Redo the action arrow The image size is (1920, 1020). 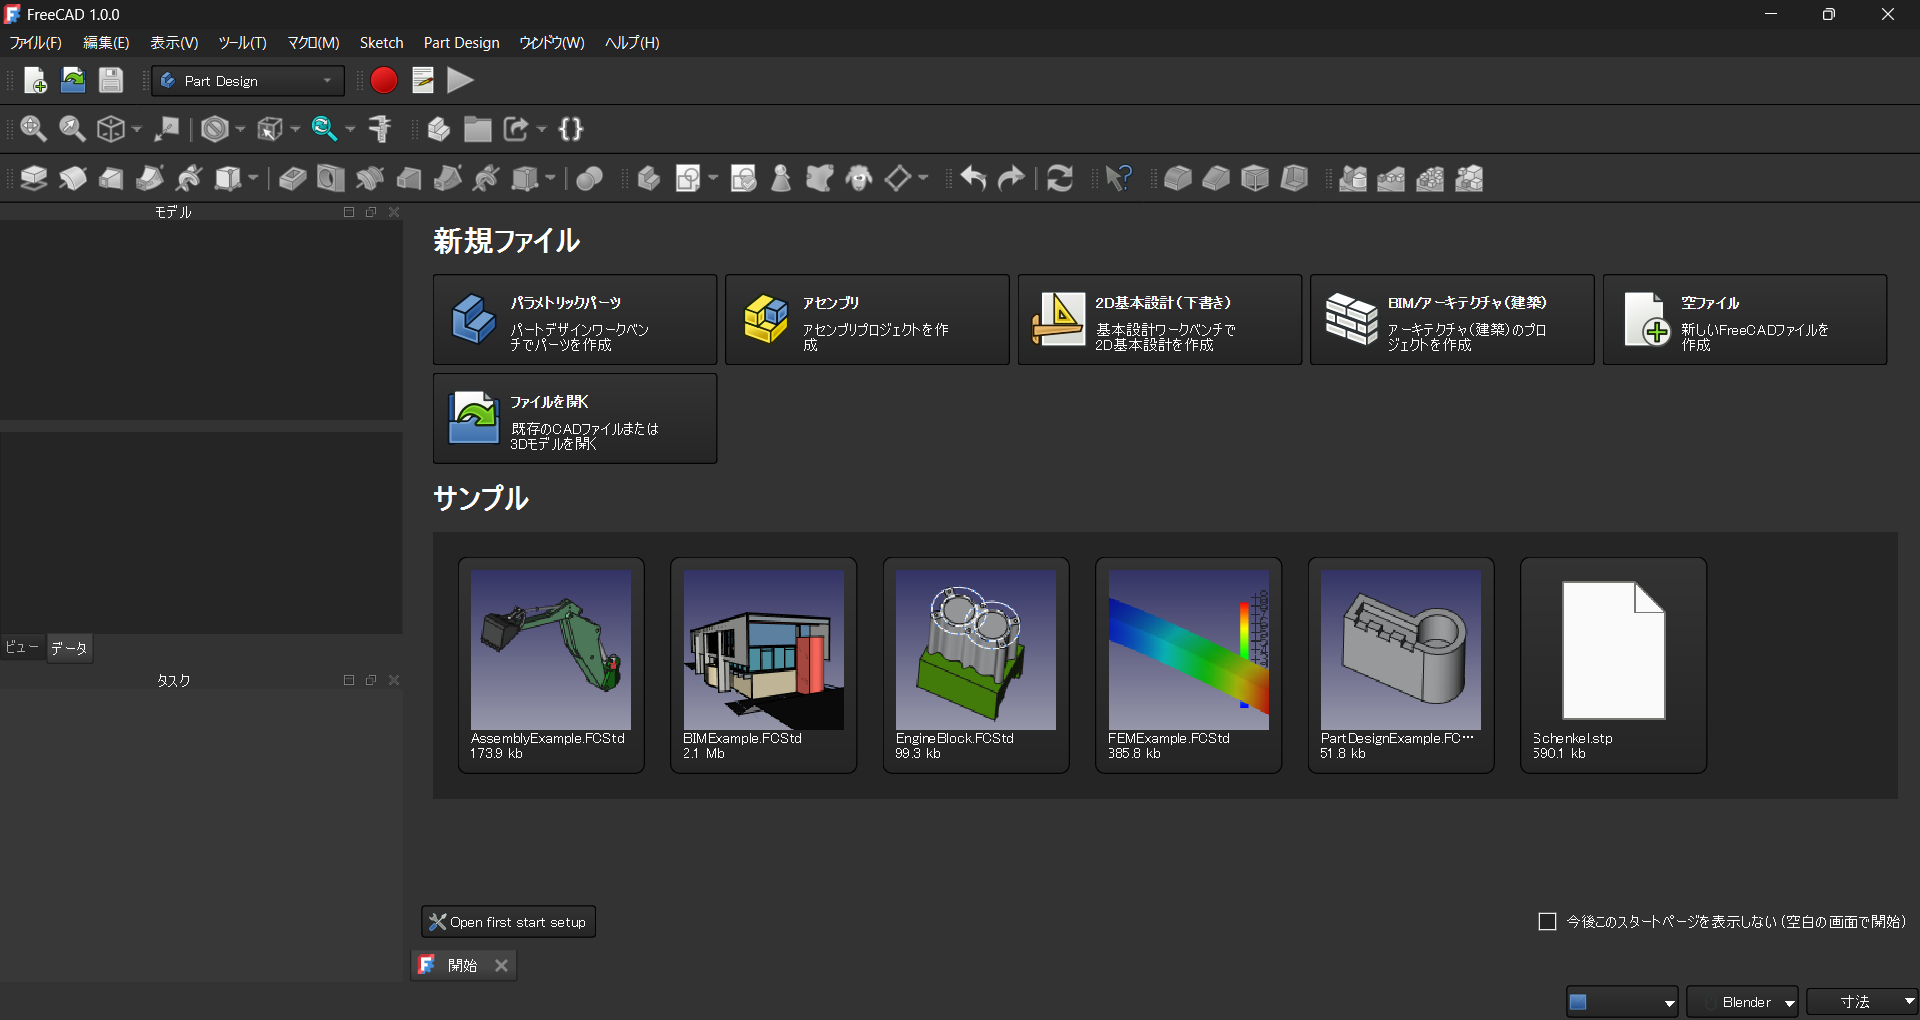(x=1012, y=178)
